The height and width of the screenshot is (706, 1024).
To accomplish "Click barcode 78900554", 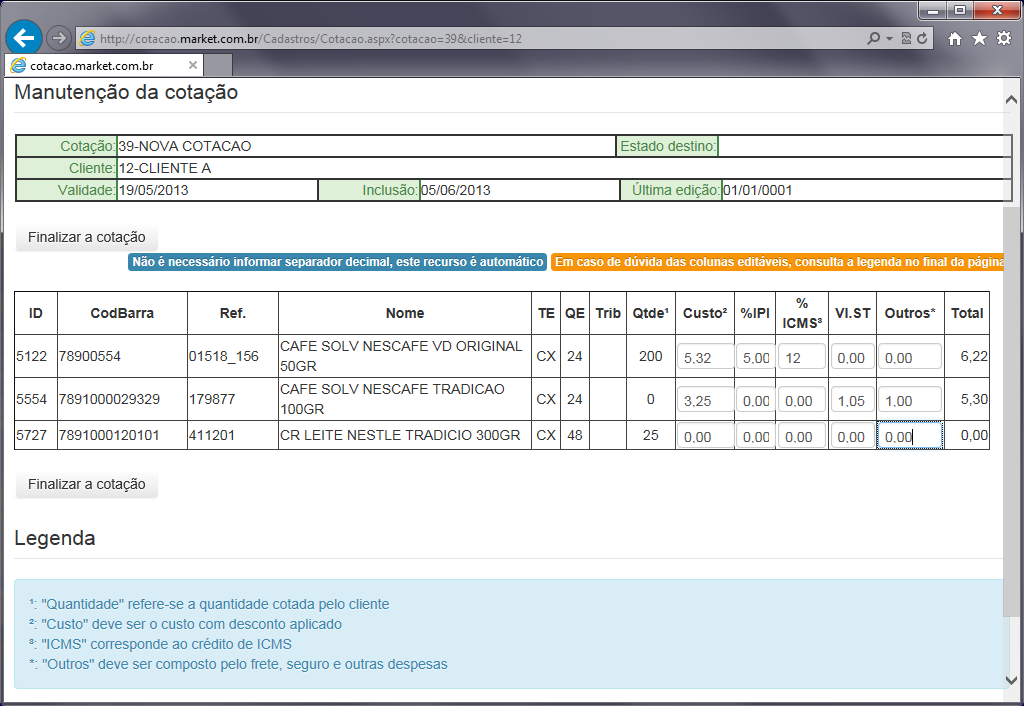I will click(x=89, y=356).
